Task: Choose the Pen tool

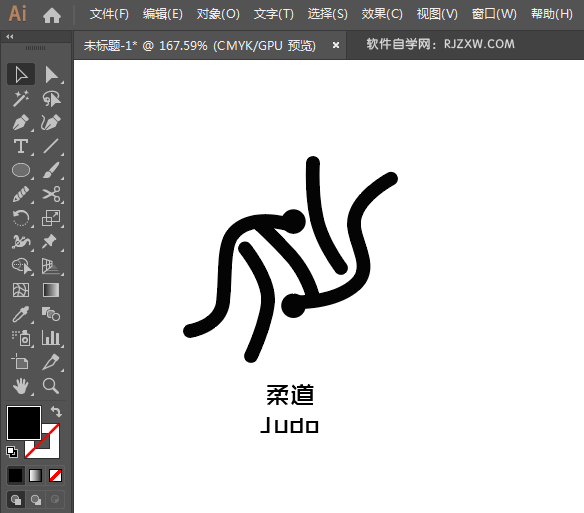Action: click(x=21, y=122)
